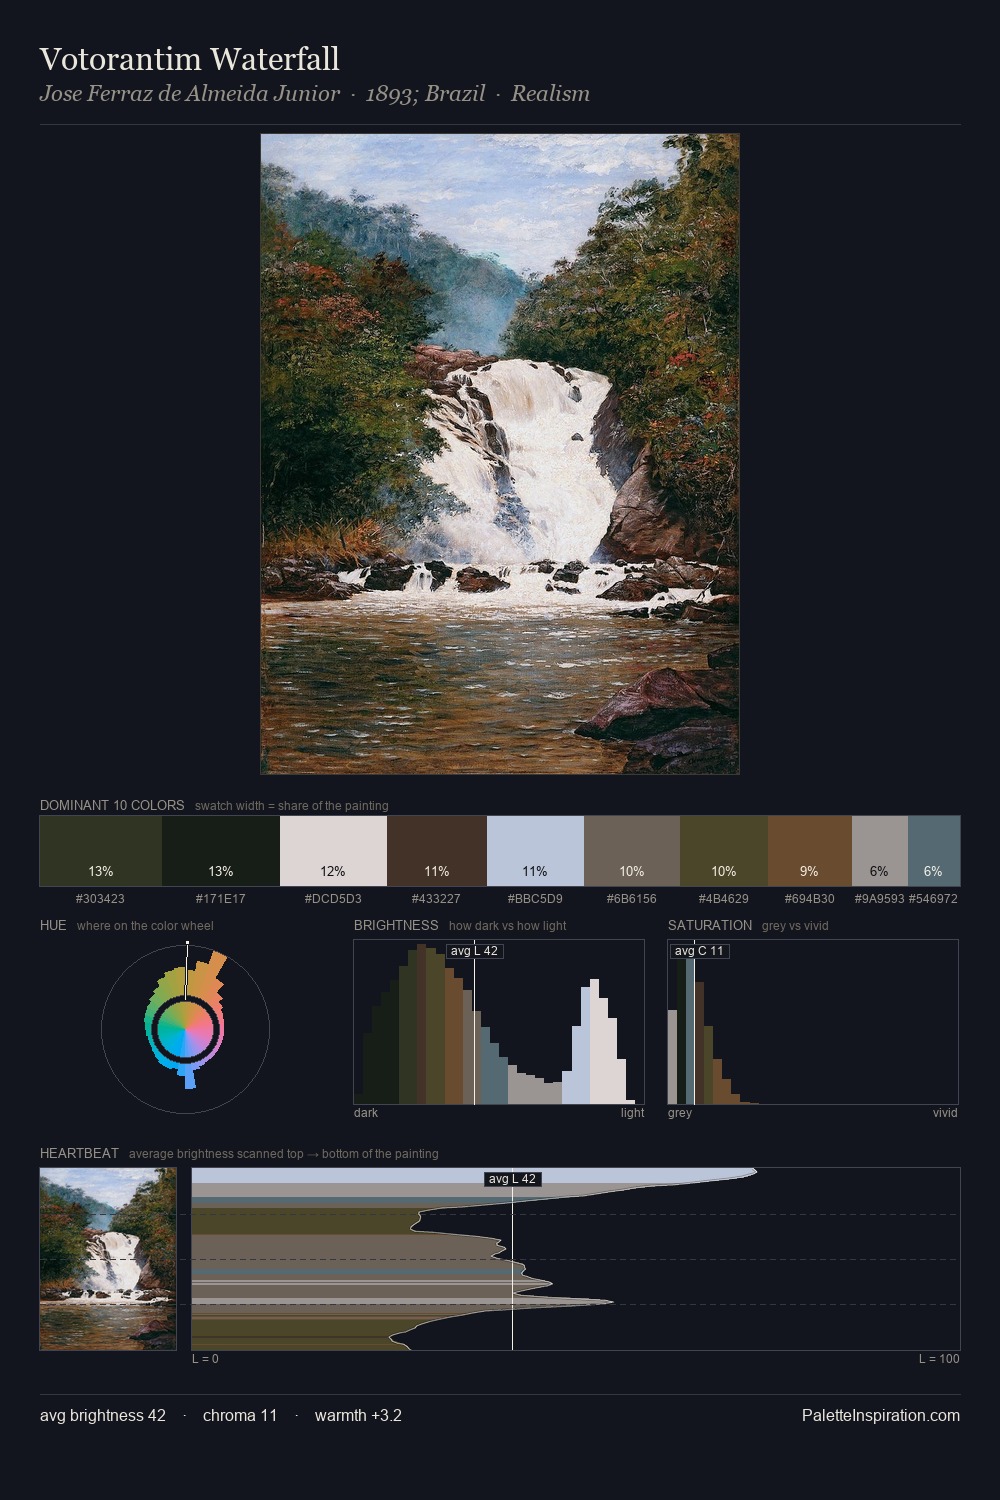
Task: Click the main waterfall painting image
Action: pos(500,454)
